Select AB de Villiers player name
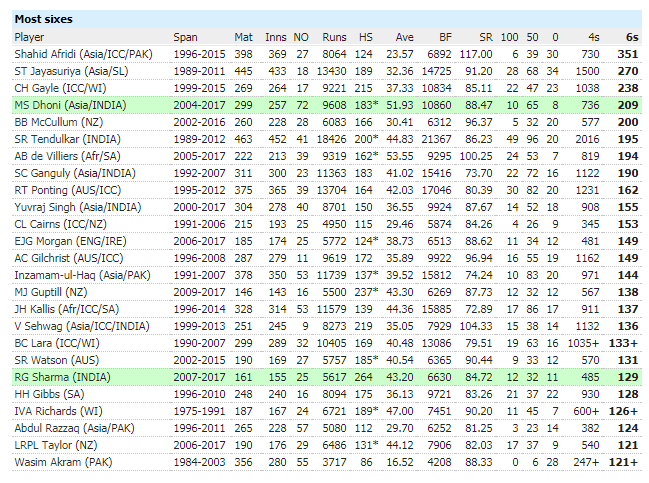Image resolution: width=649 pixels, height=483 pixels. pos(67,156)
